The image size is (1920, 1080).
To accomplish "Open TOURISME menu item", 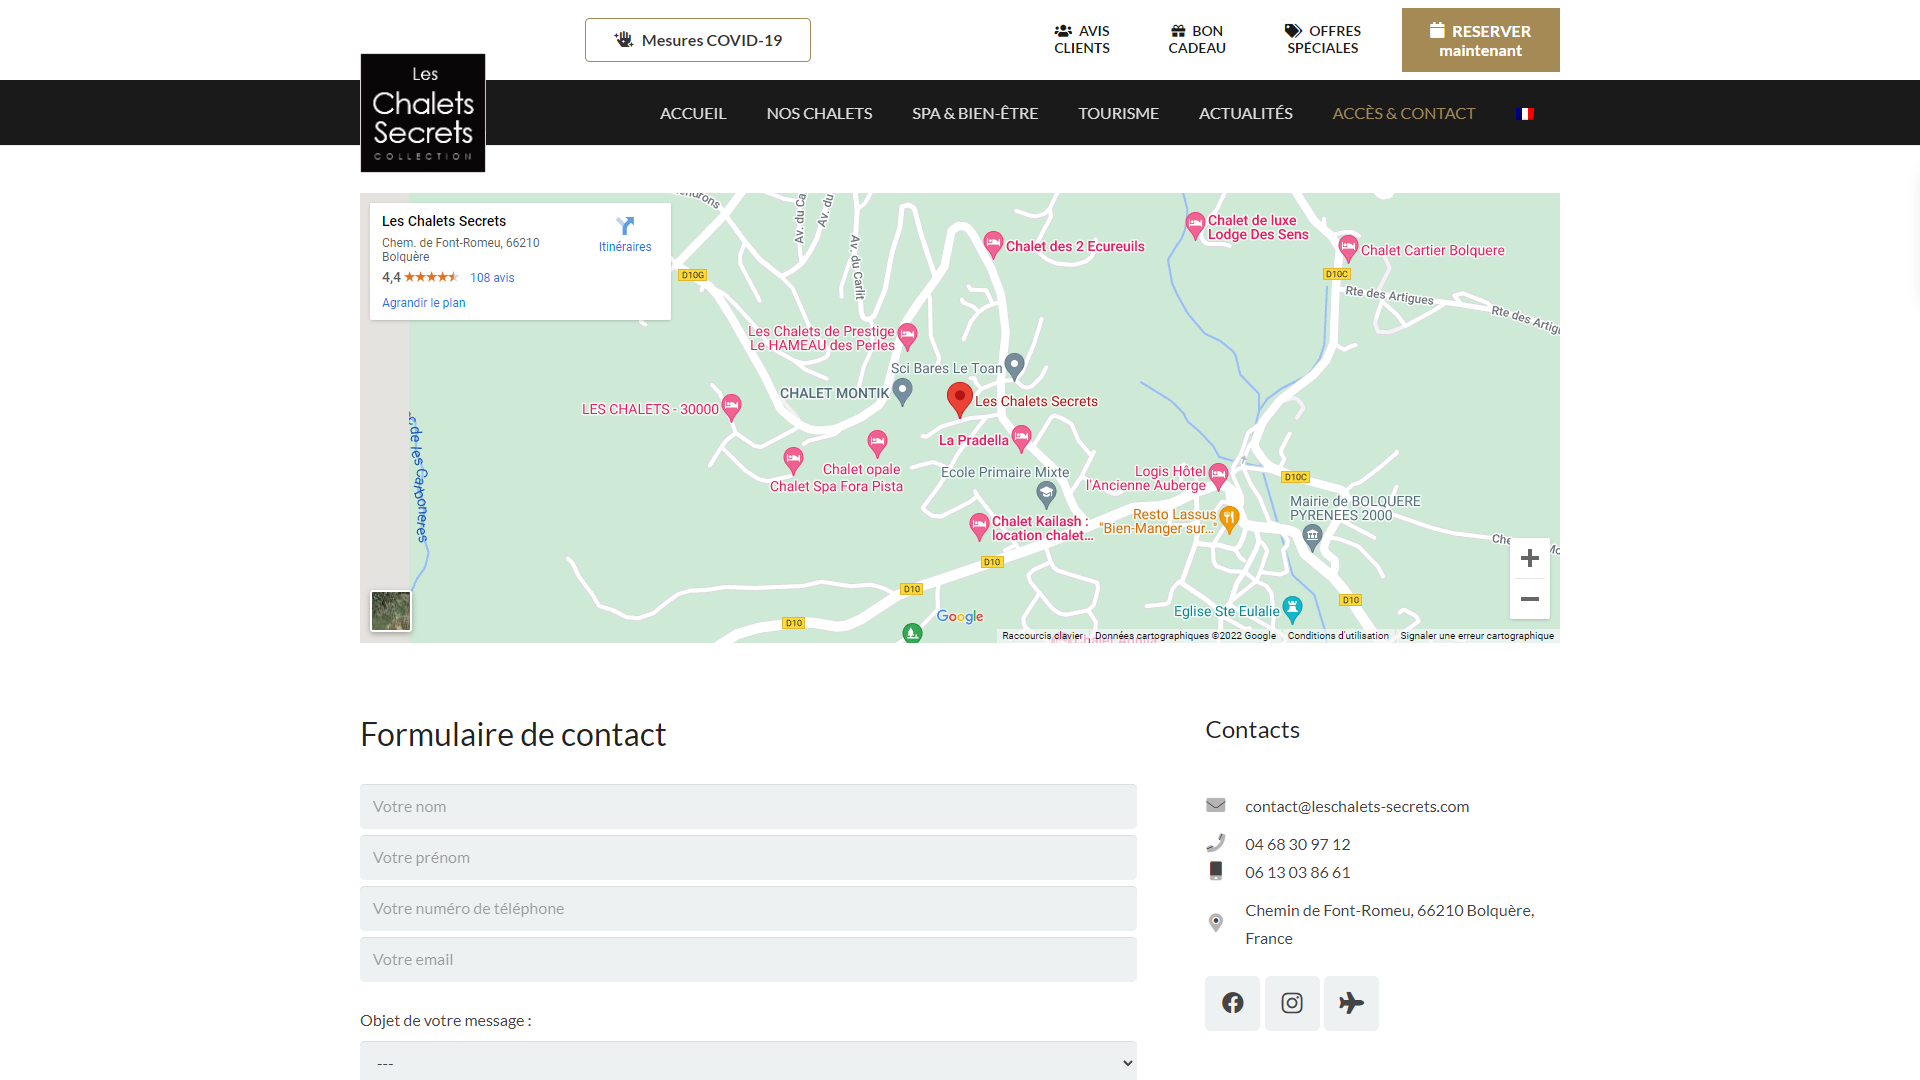I will click(1118, 113).
